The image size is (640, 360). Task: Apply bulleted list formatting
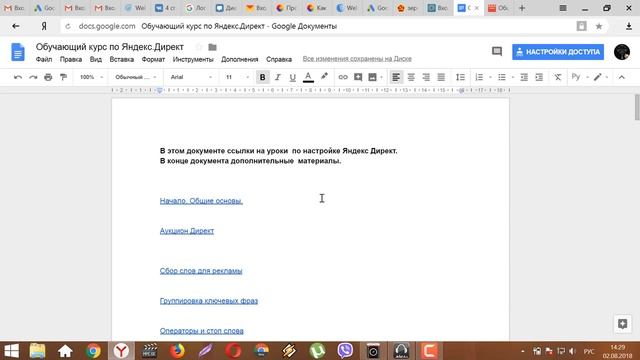click(502, 77)
